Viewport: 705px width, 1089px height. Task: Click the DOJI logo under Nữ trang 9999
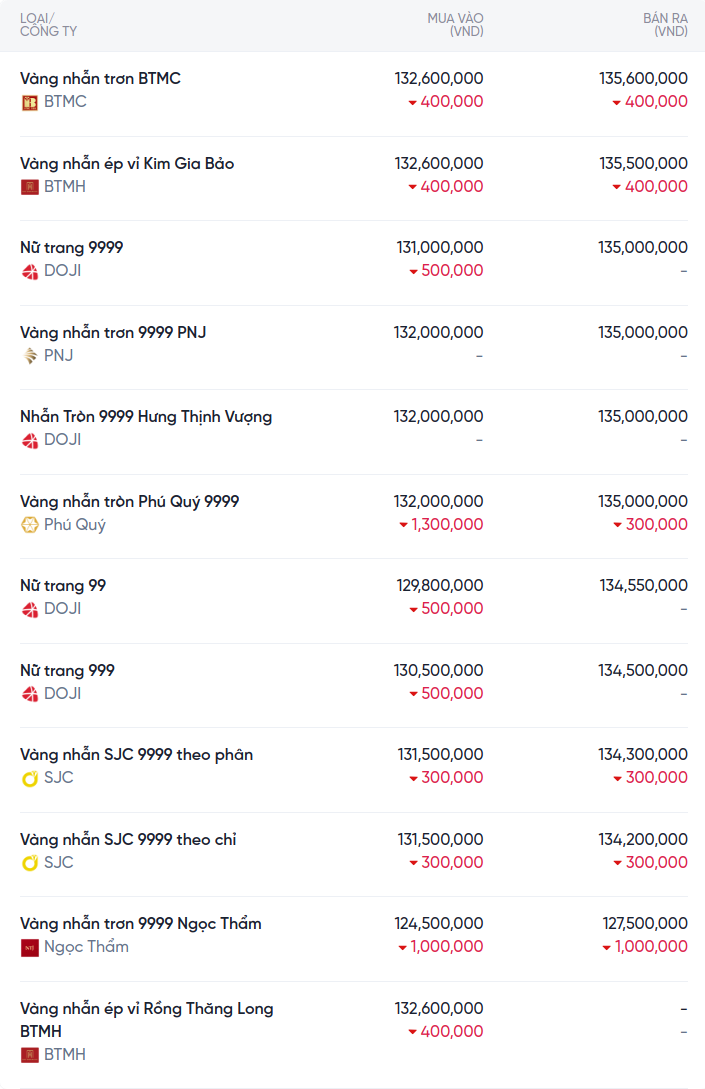(x=30, y=271)
